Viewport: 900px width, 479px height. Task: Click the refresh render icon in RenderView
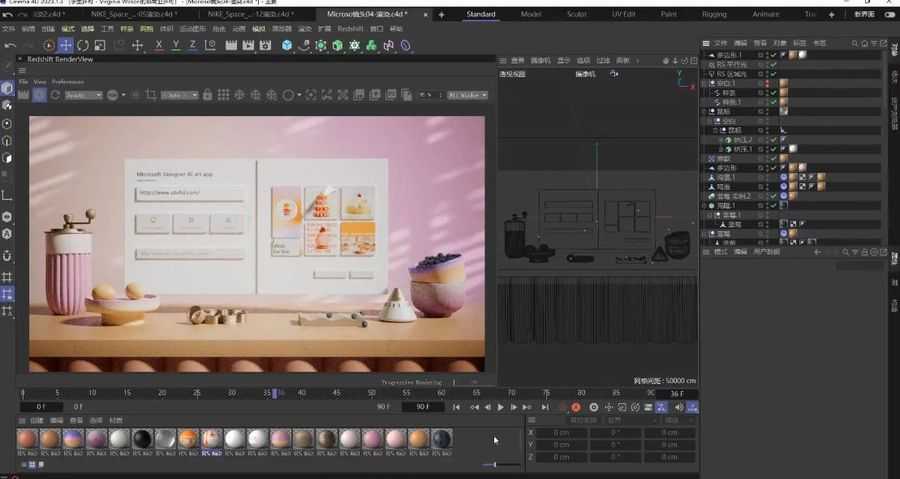point(56,95)
